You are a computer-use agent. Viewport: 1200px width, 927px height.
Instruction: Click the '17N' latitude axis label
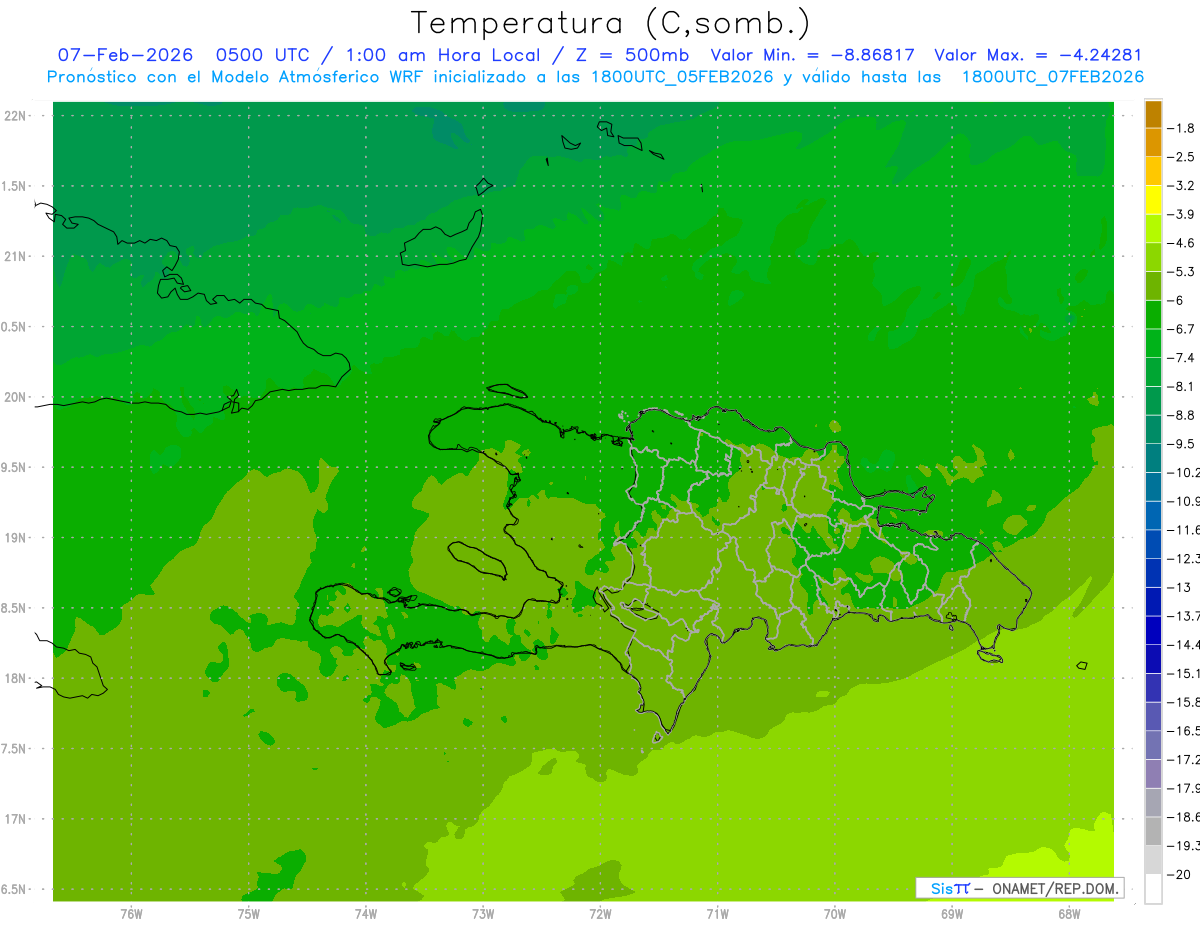[17, 819]
